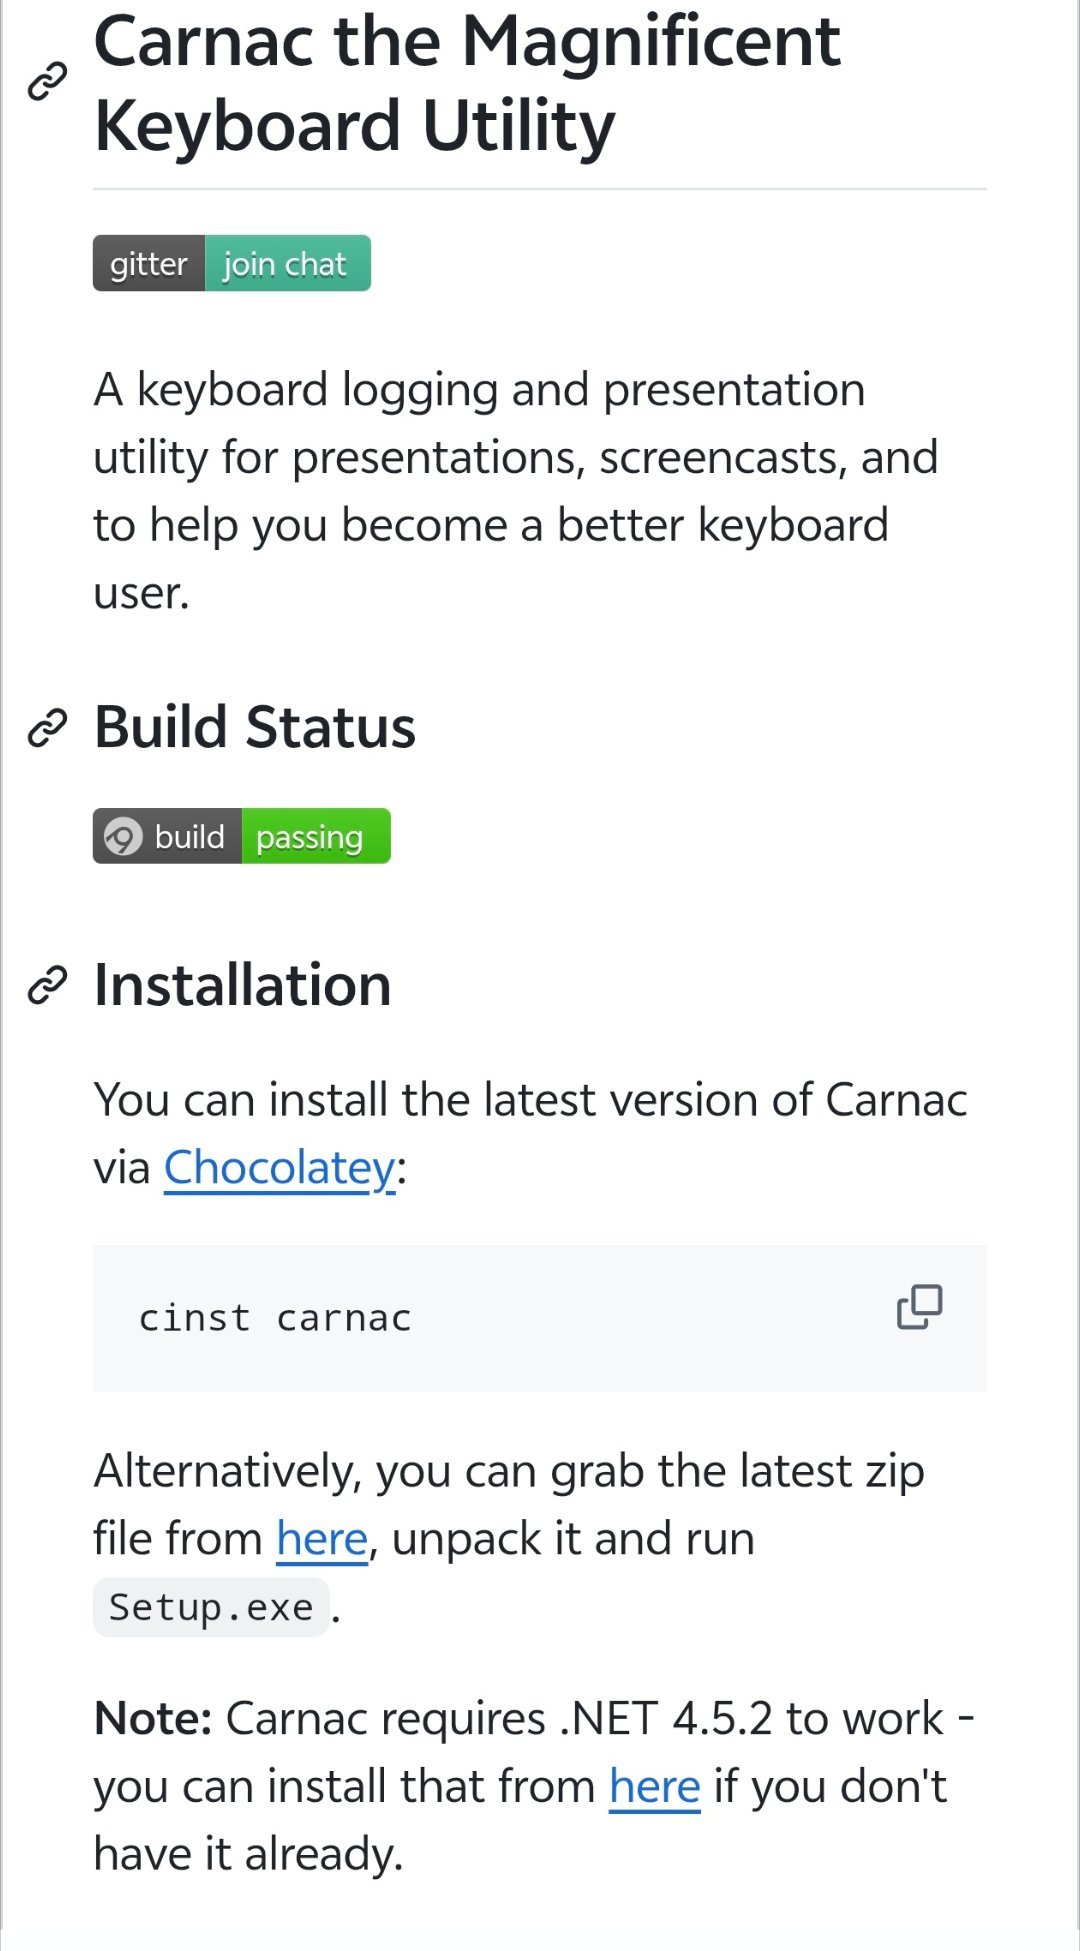Click the green passing status badge

[315, 837]
